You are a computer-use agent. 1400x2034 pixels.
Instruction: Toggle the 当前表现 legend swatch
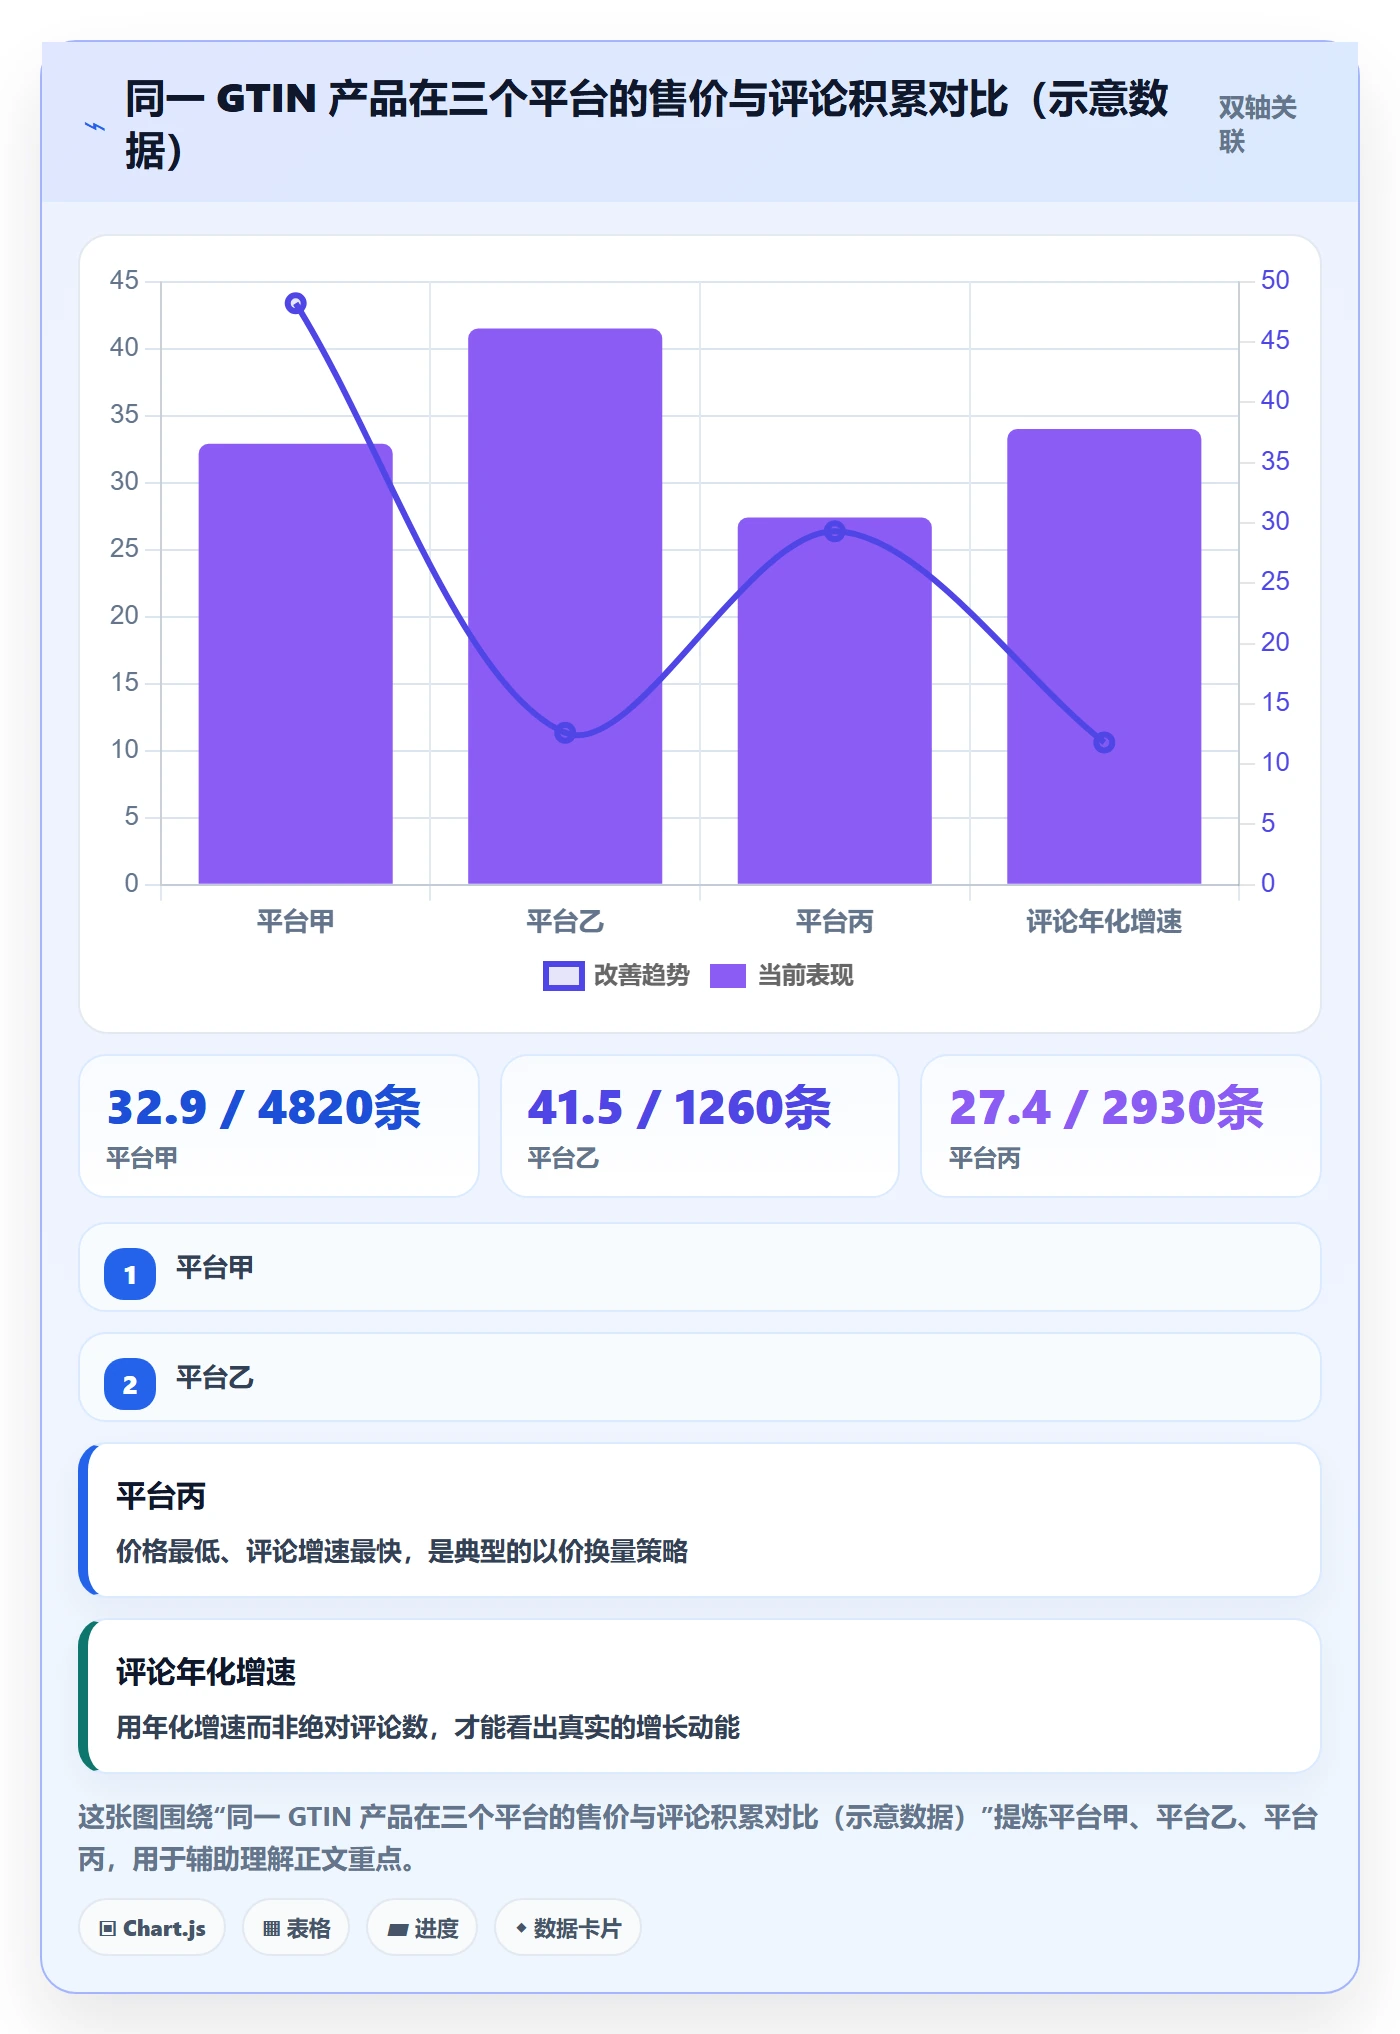(x=728, y=976)
